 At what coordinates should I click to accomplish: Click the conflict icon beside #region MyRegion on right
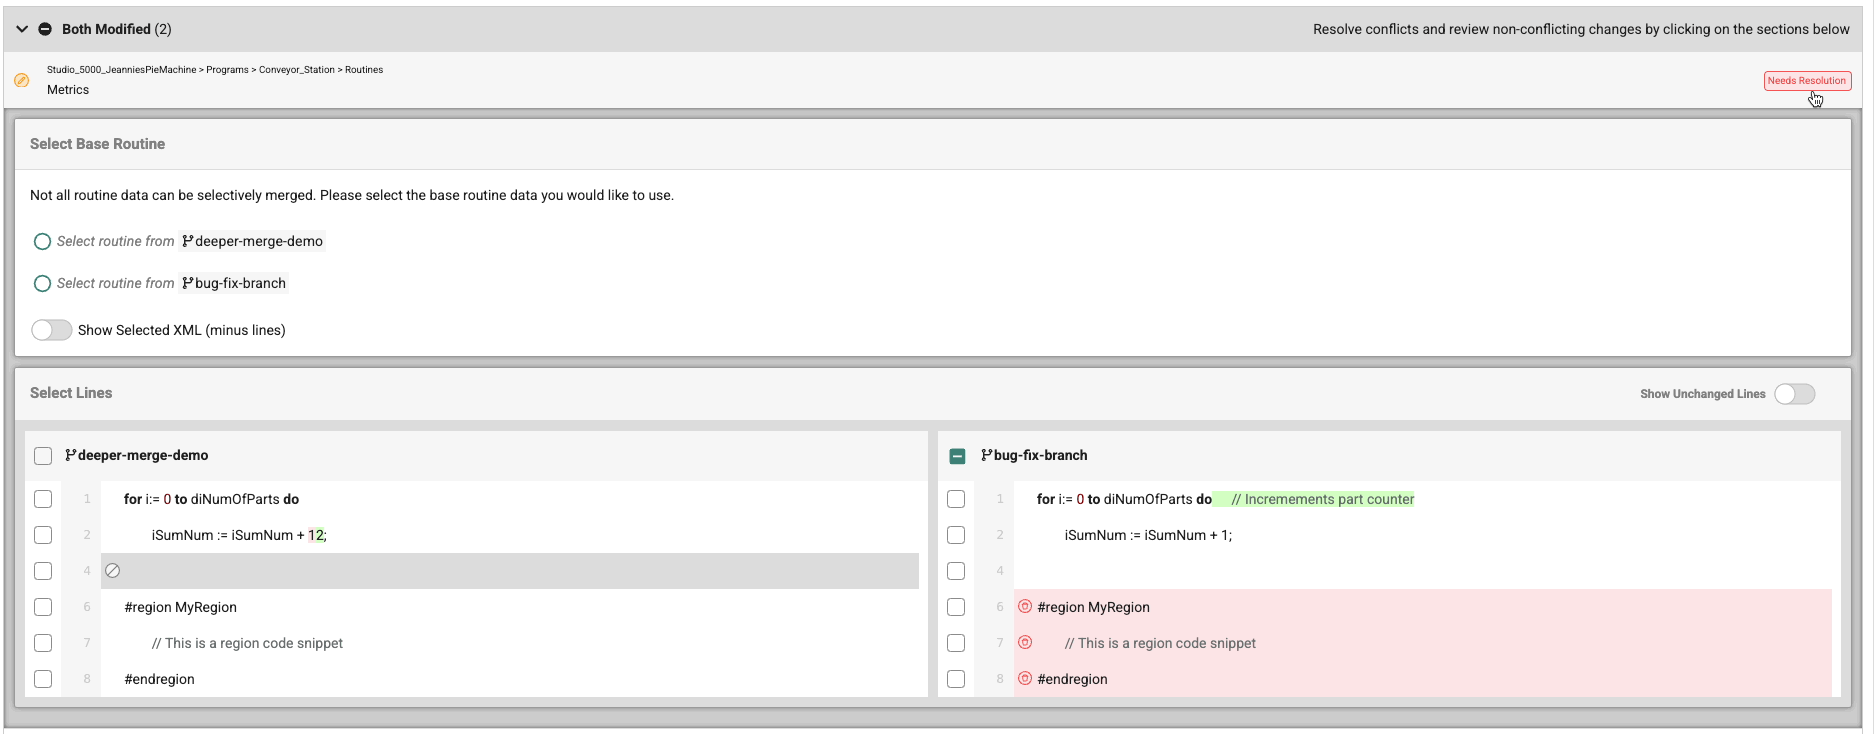pyautogui.click(x=1025, y=606)
